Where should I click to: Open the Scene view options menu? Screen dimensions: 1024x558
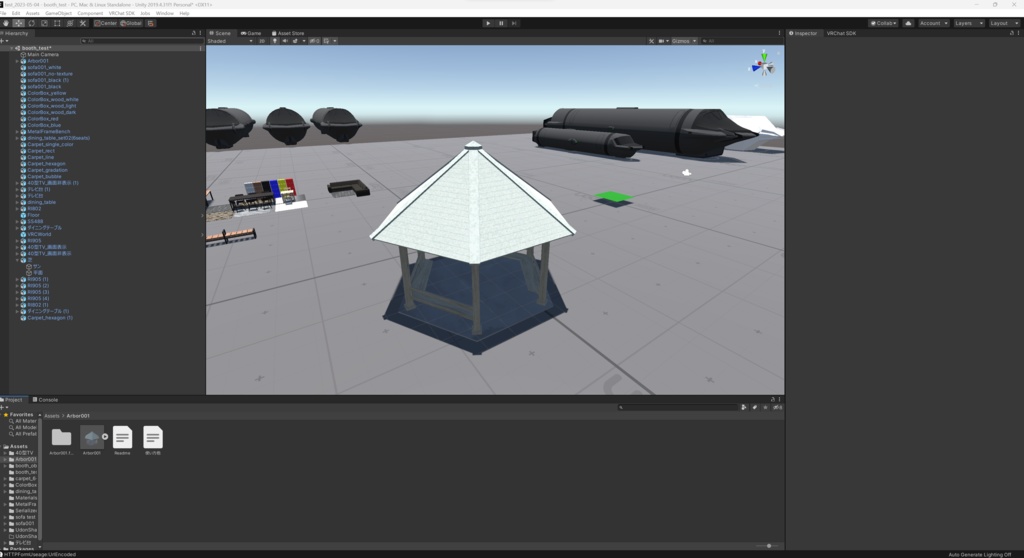click(x=779, y=33)
